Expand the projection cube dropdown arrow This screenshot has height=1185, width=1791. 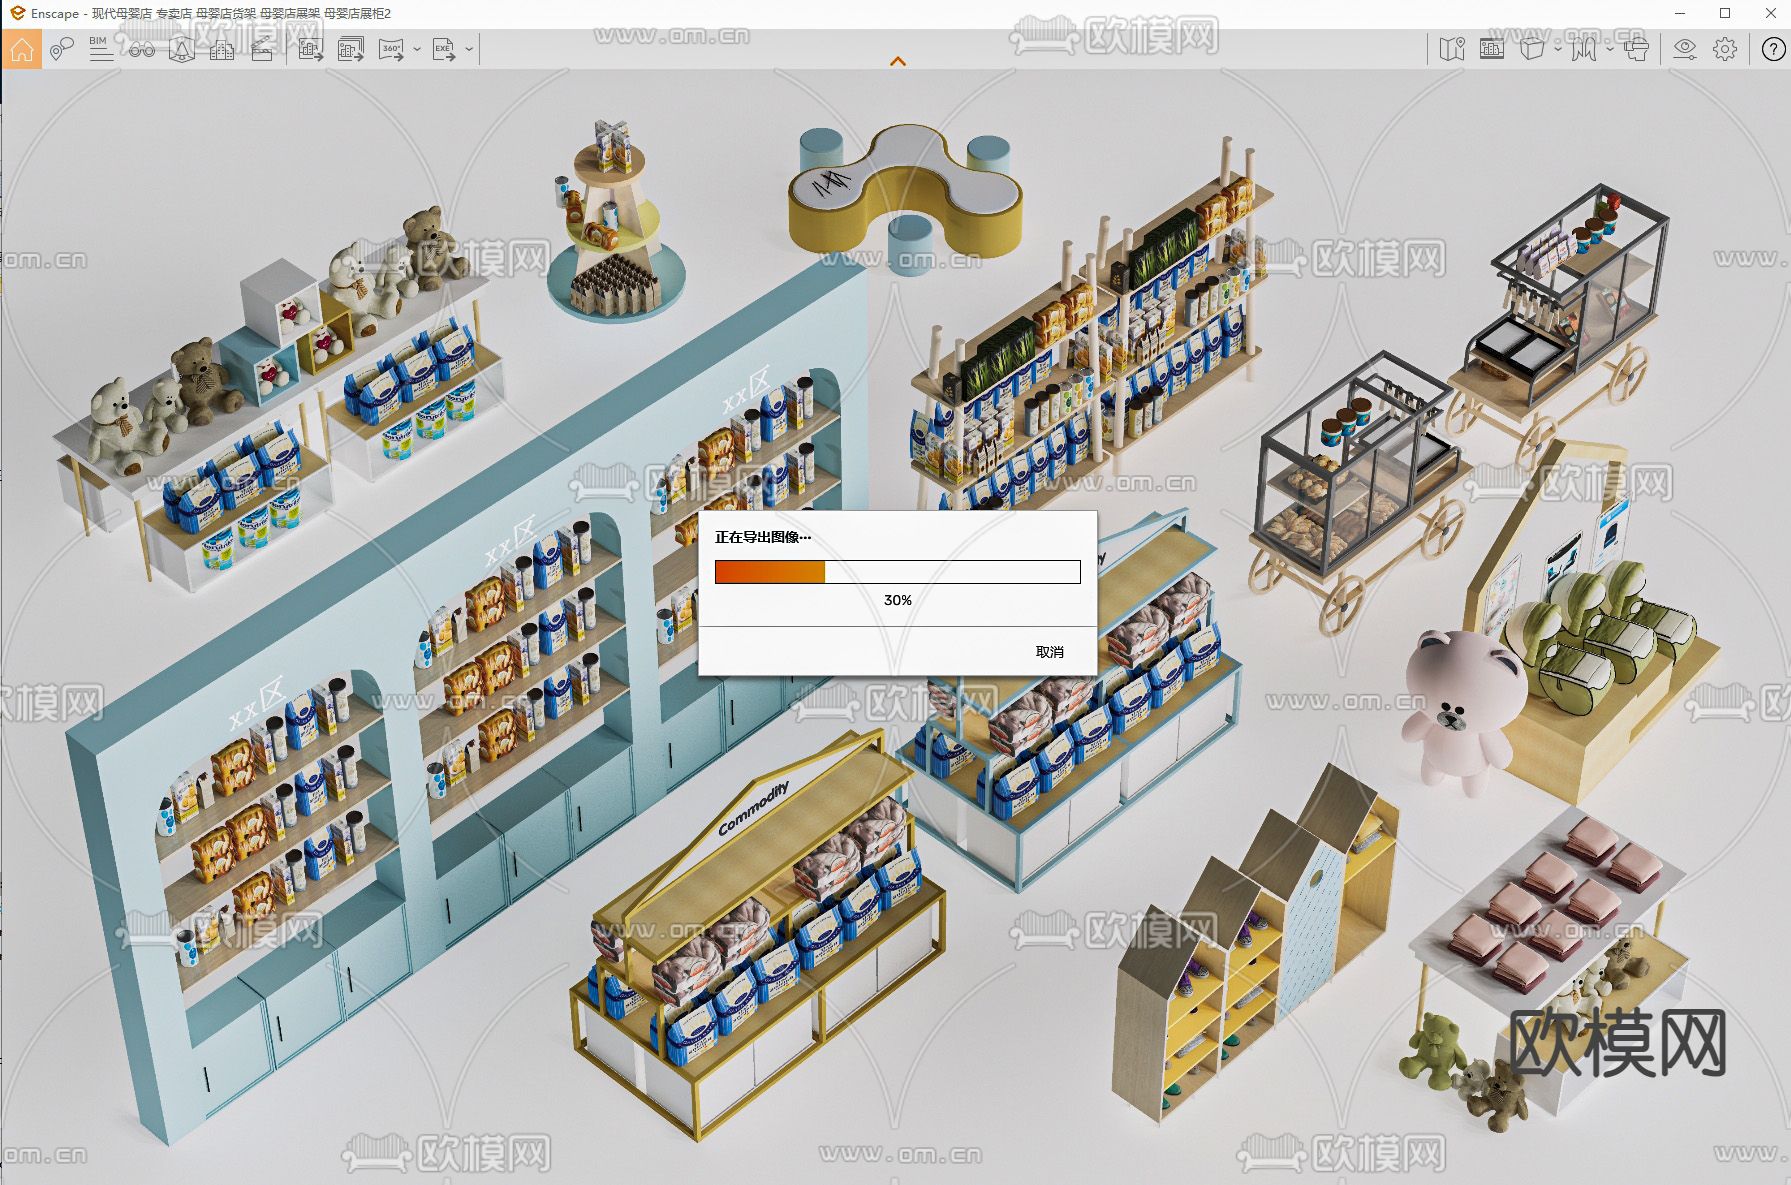1558,49
